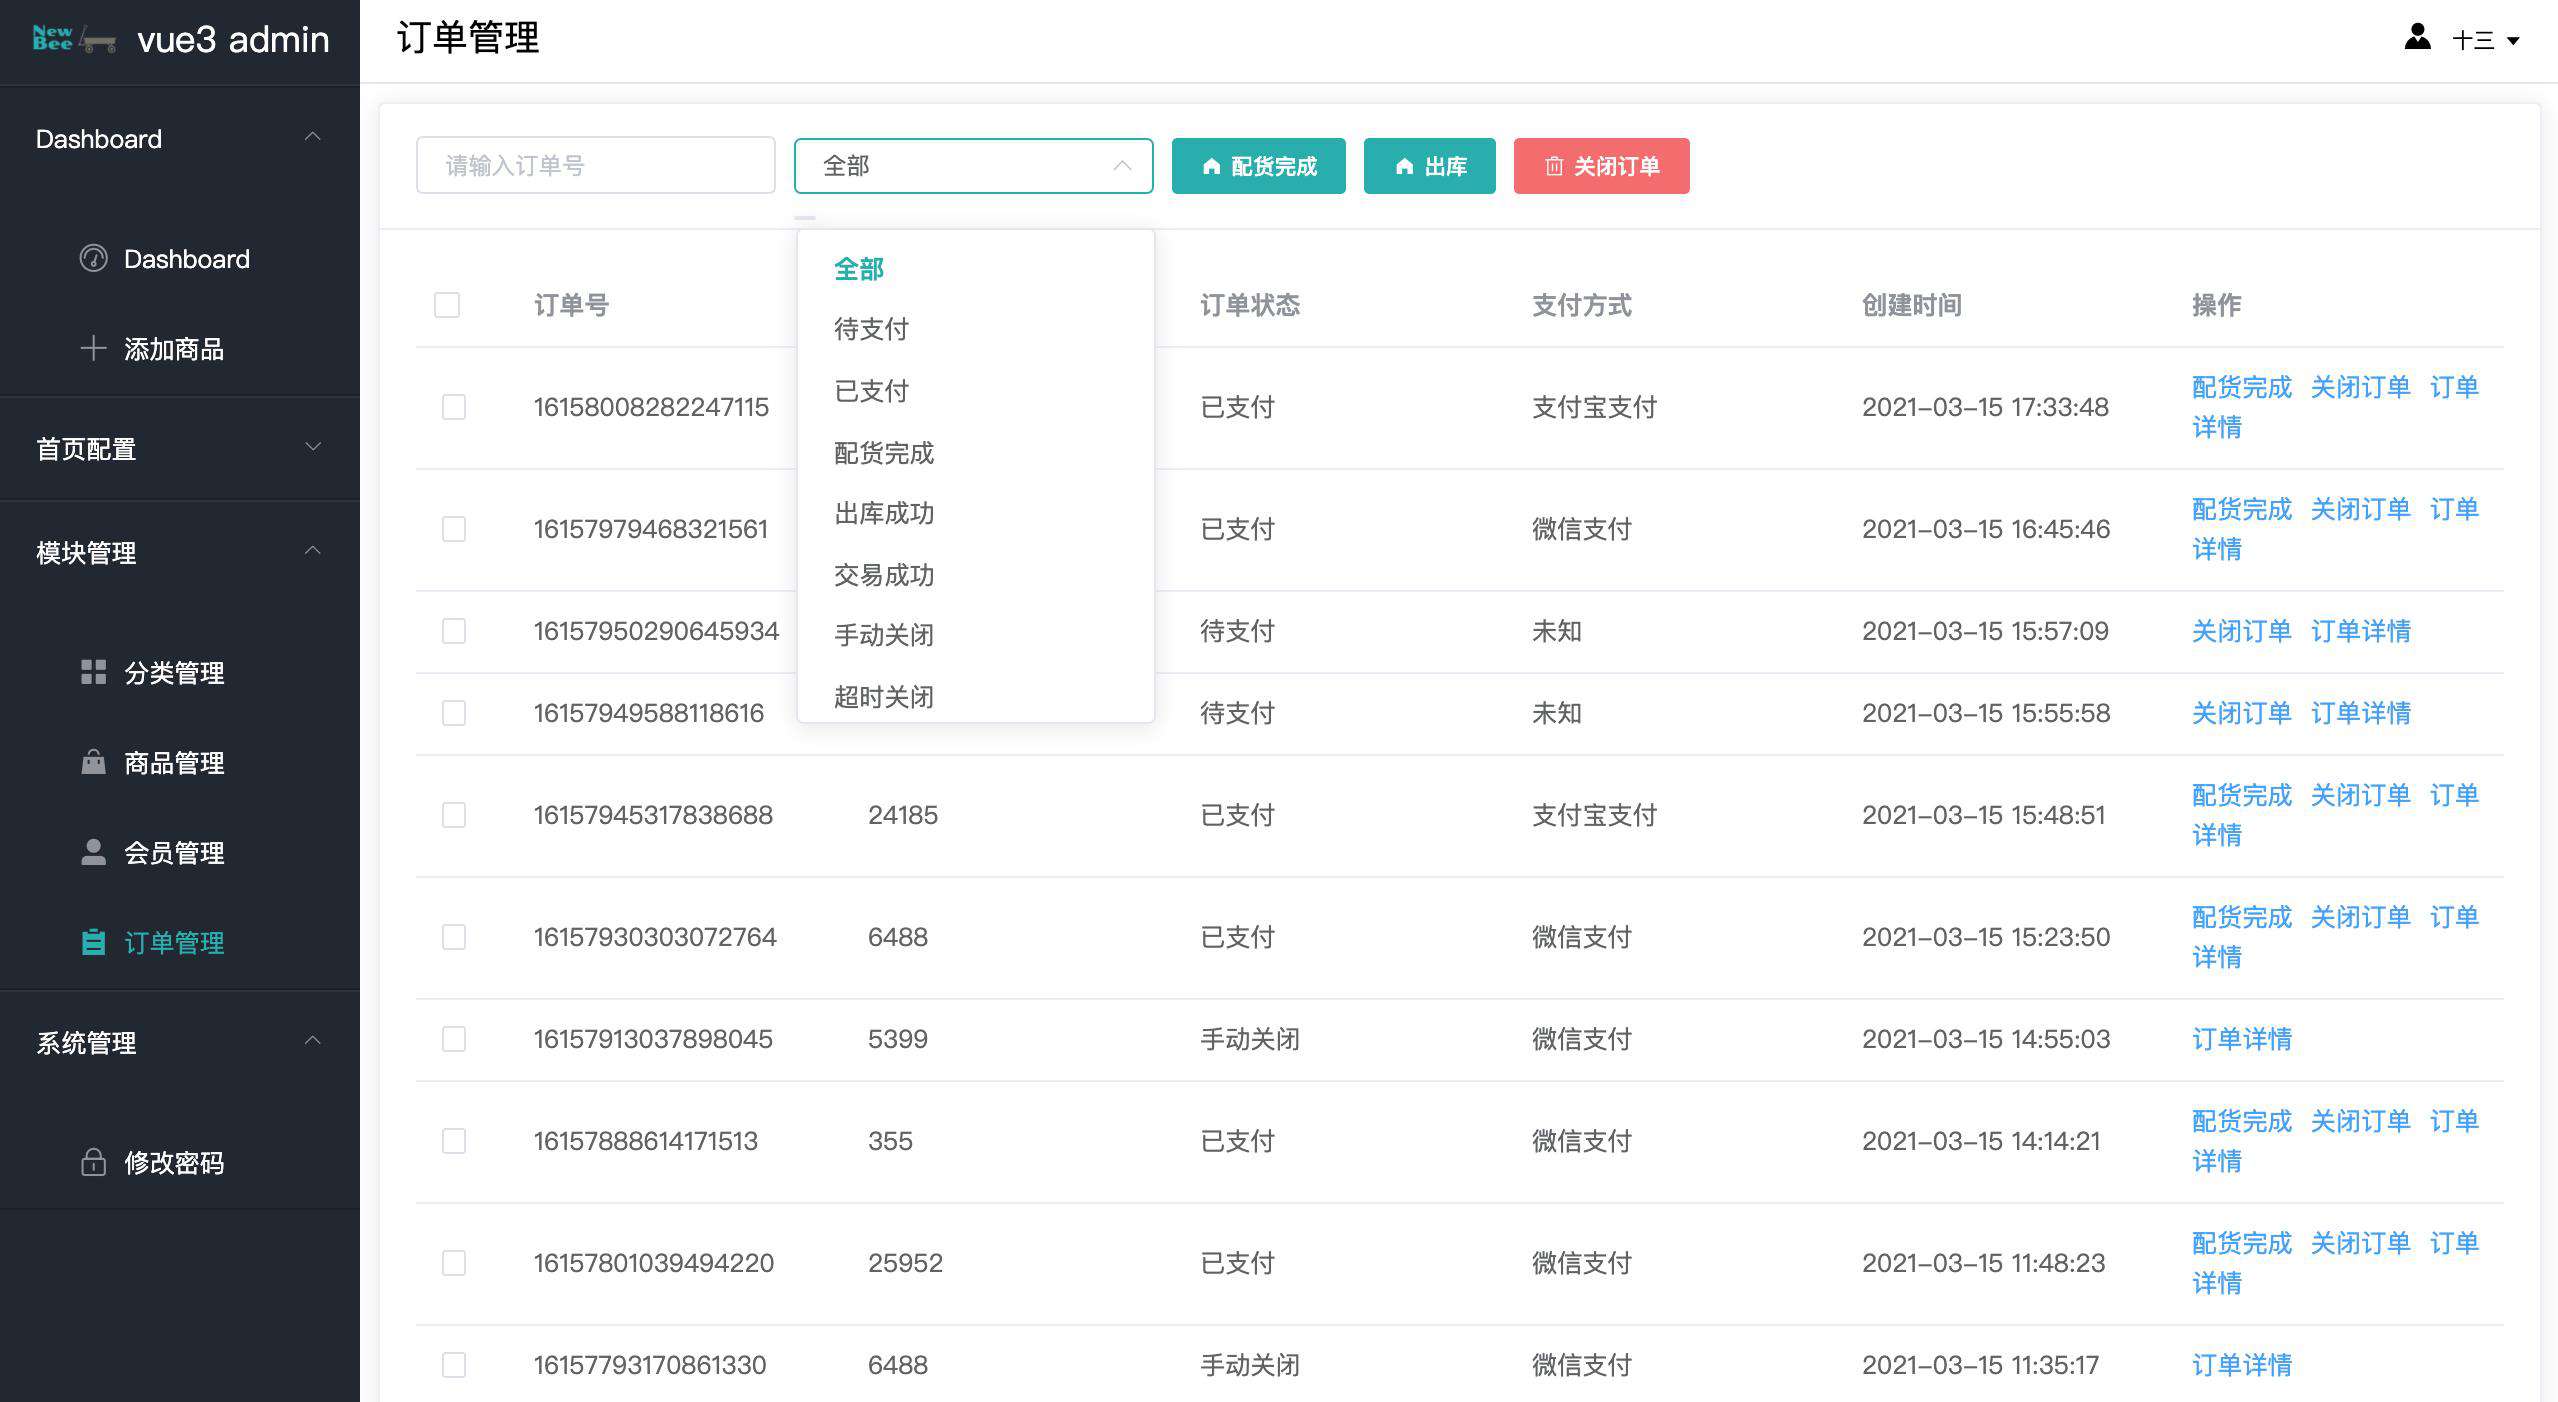The image size is (2558, 1402).
Task: Click the house icon in 出库 button
Action: [1404, 166]
